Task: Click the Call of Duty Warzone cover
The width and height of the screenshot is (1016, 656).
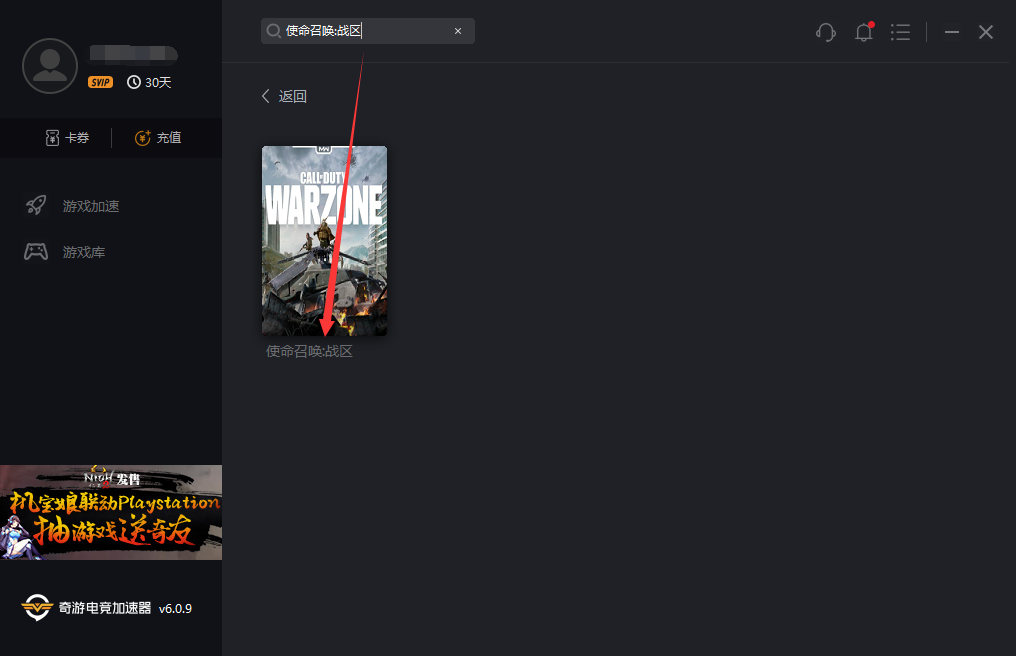Action: click(x=324, y=240)
